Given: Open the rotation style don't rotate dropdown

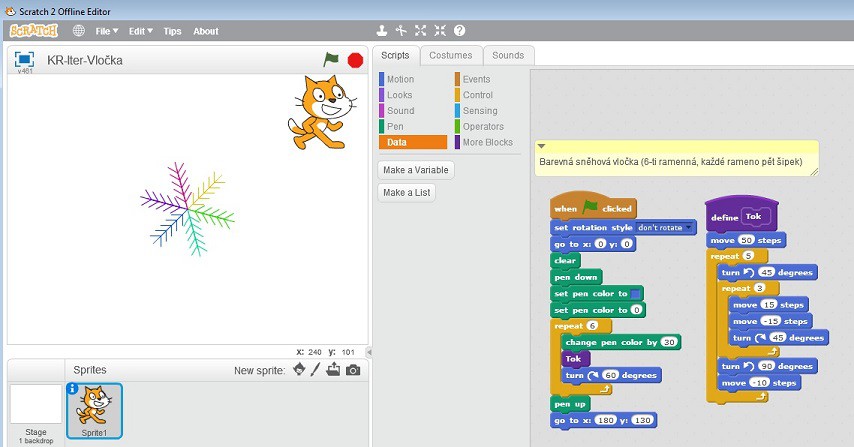Looking at the screenshot, I should coord(665,228).
